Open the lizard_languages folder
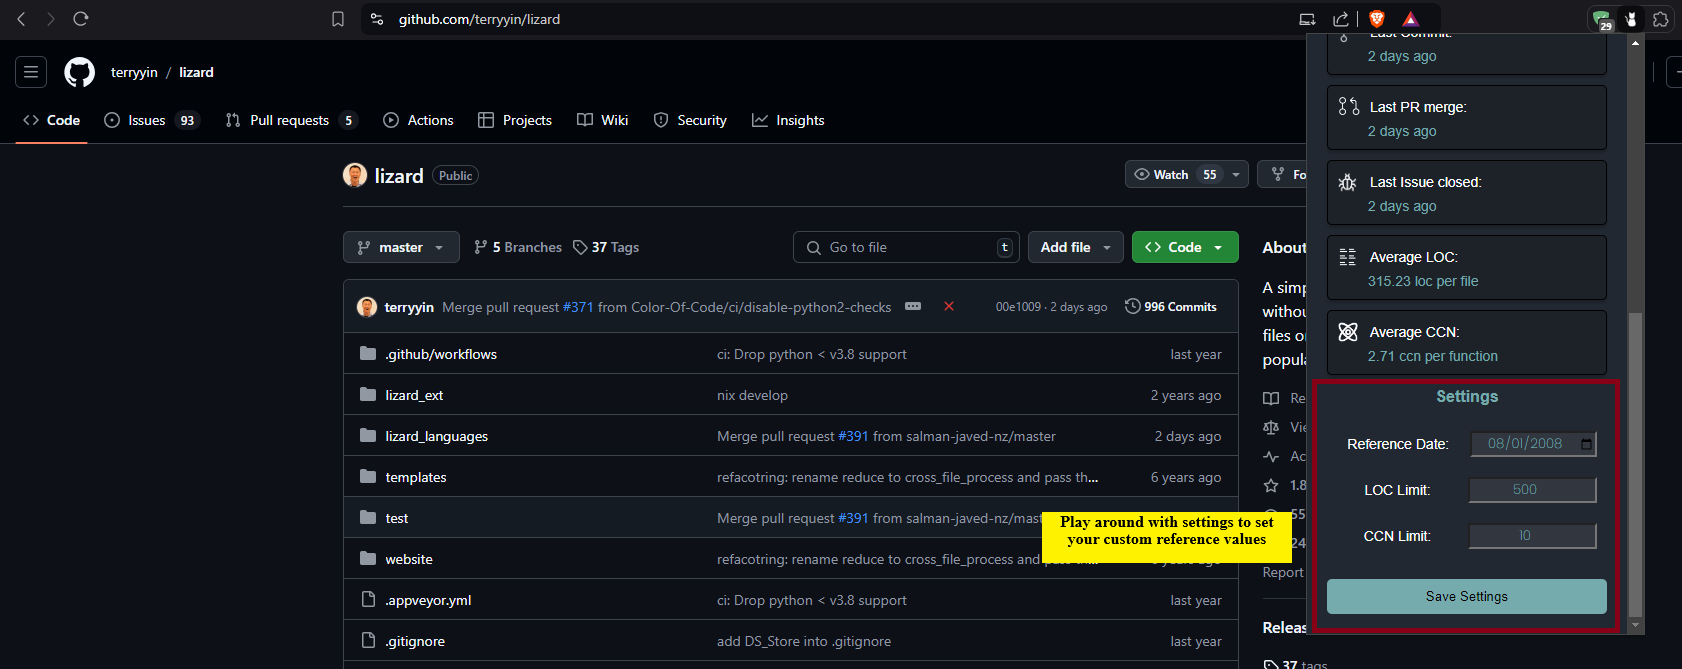 pos(437,436)
